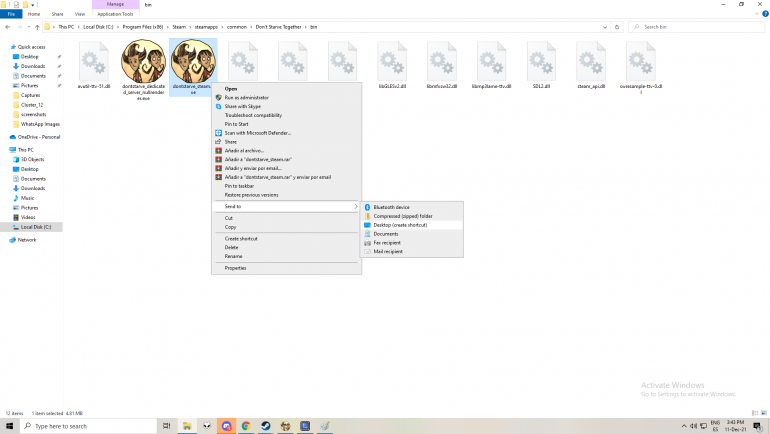This screenshot has height=434, width=770.
Task: Open Downloads under Quick access
Action: pyautogui.click(x=33, y=66)
